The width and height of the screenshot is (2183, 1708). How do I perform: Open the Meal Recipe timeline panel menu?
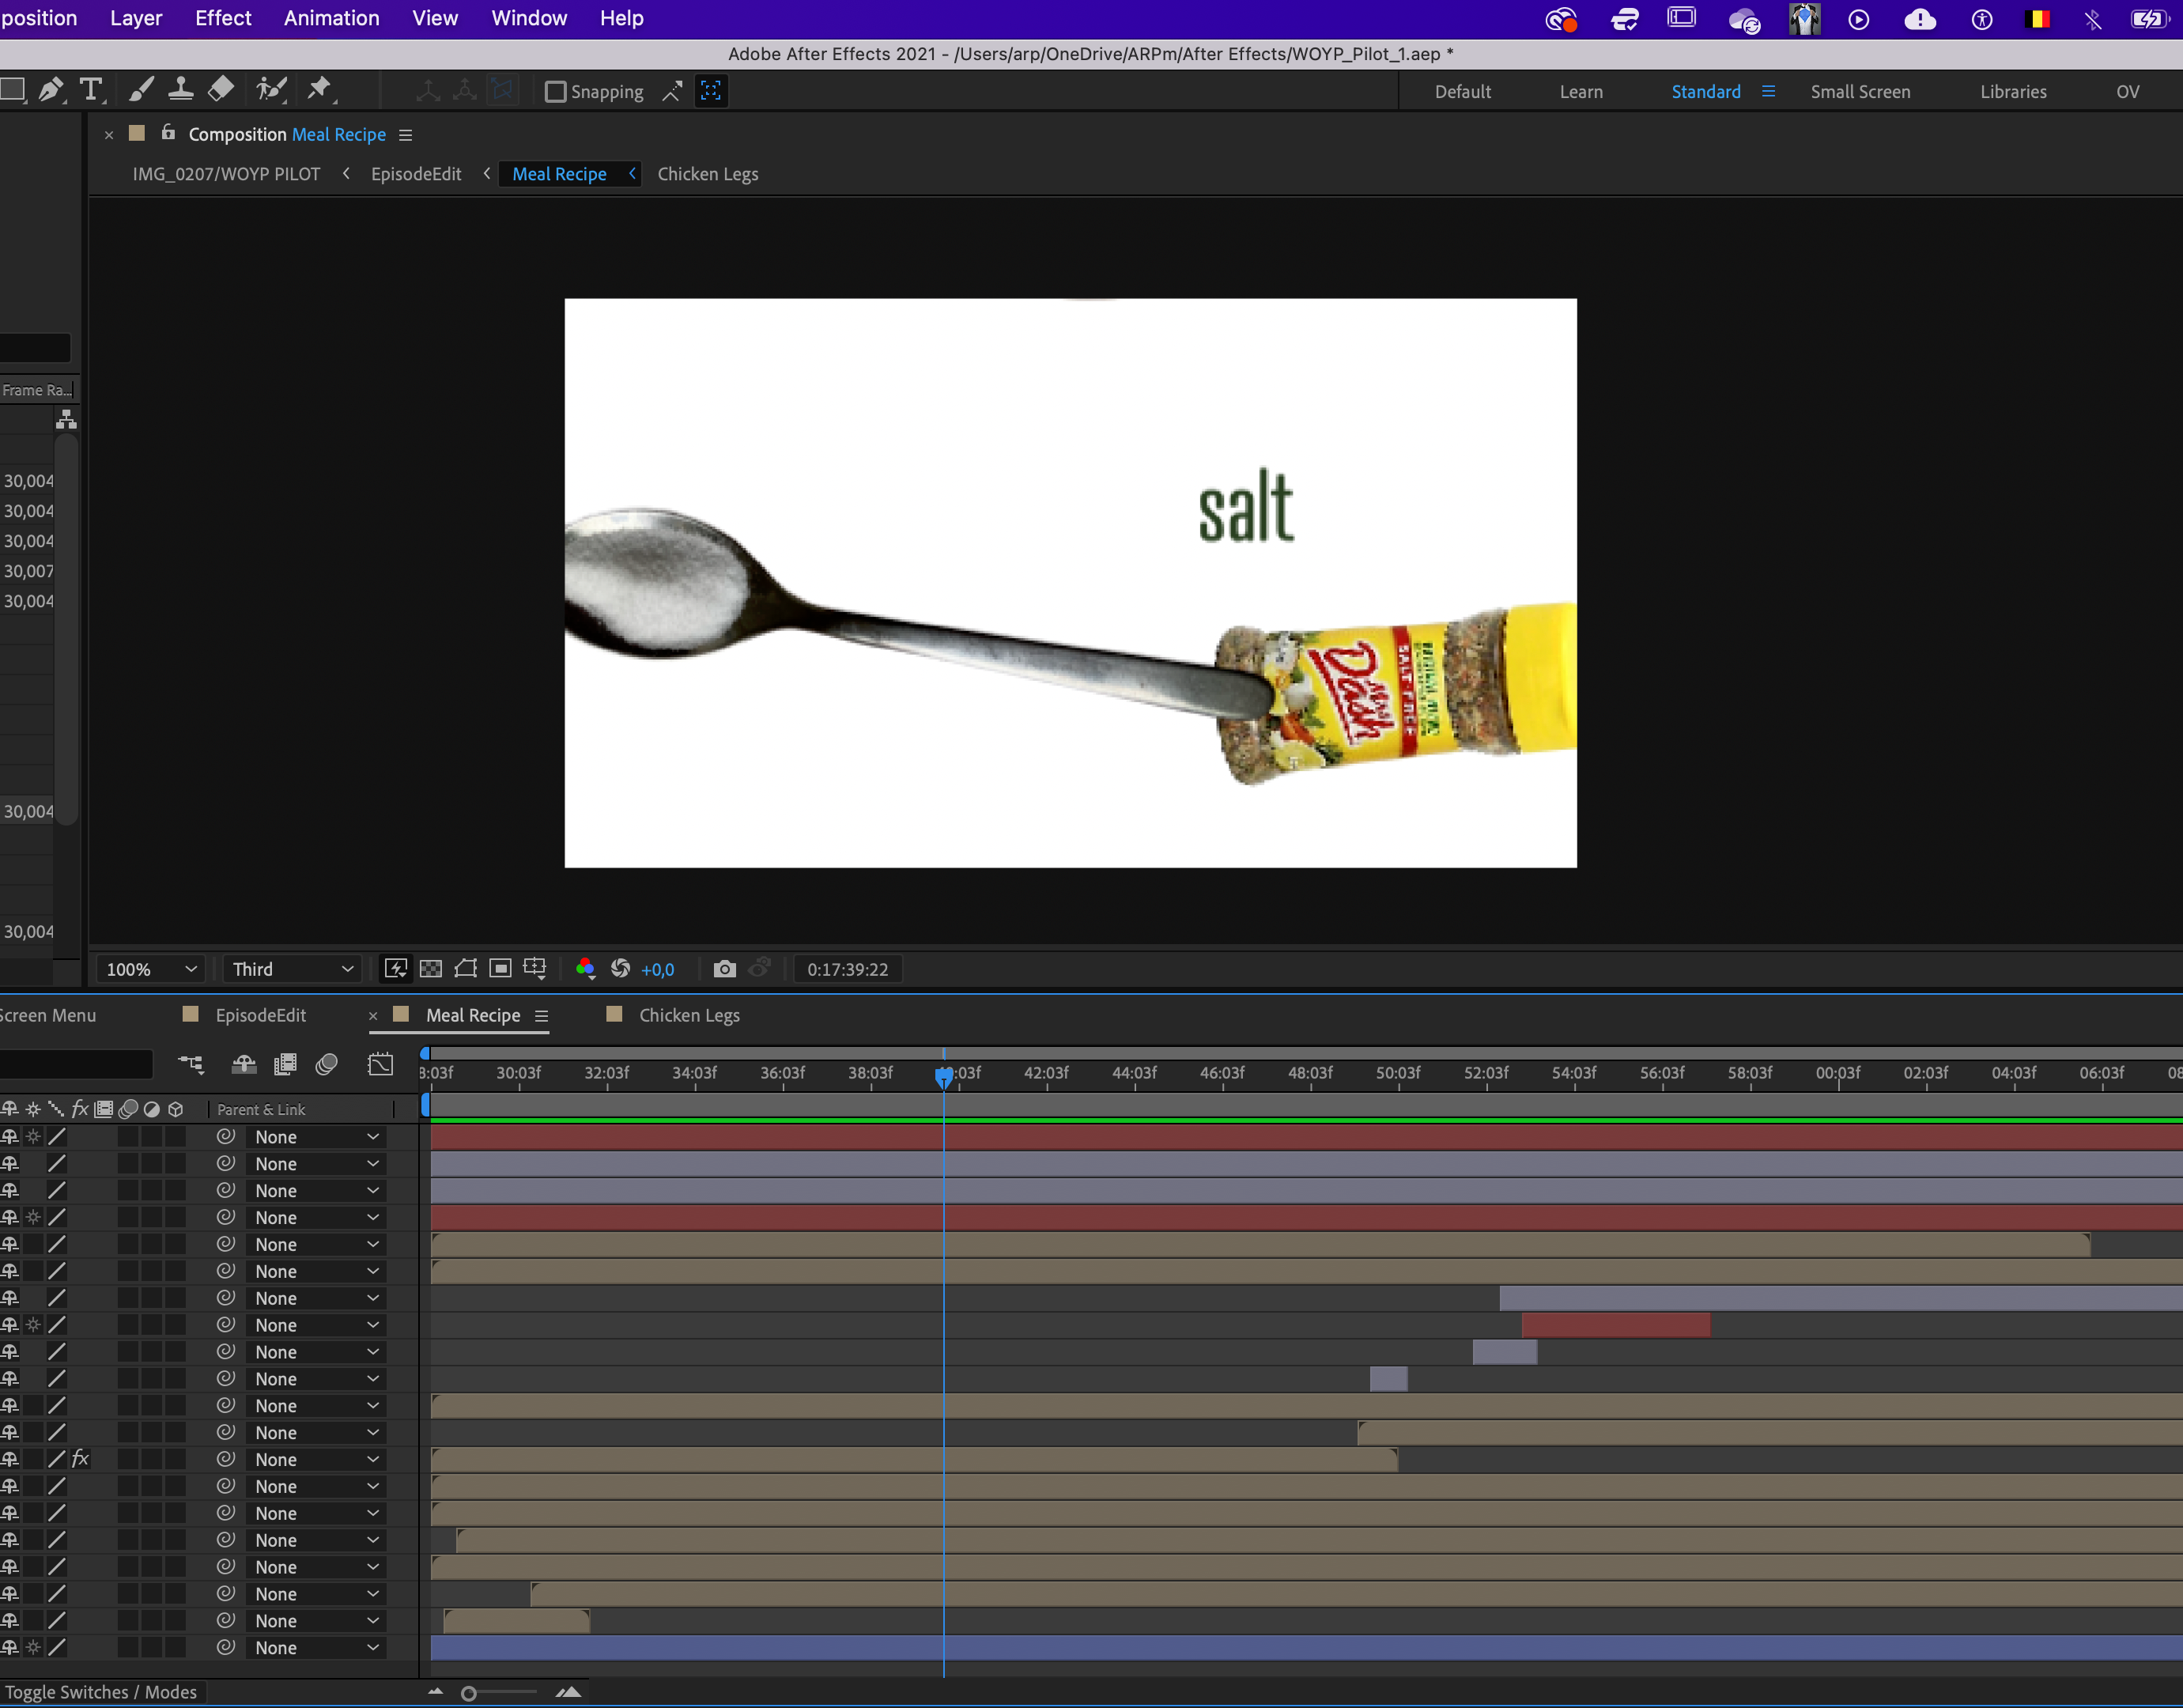541,1016
